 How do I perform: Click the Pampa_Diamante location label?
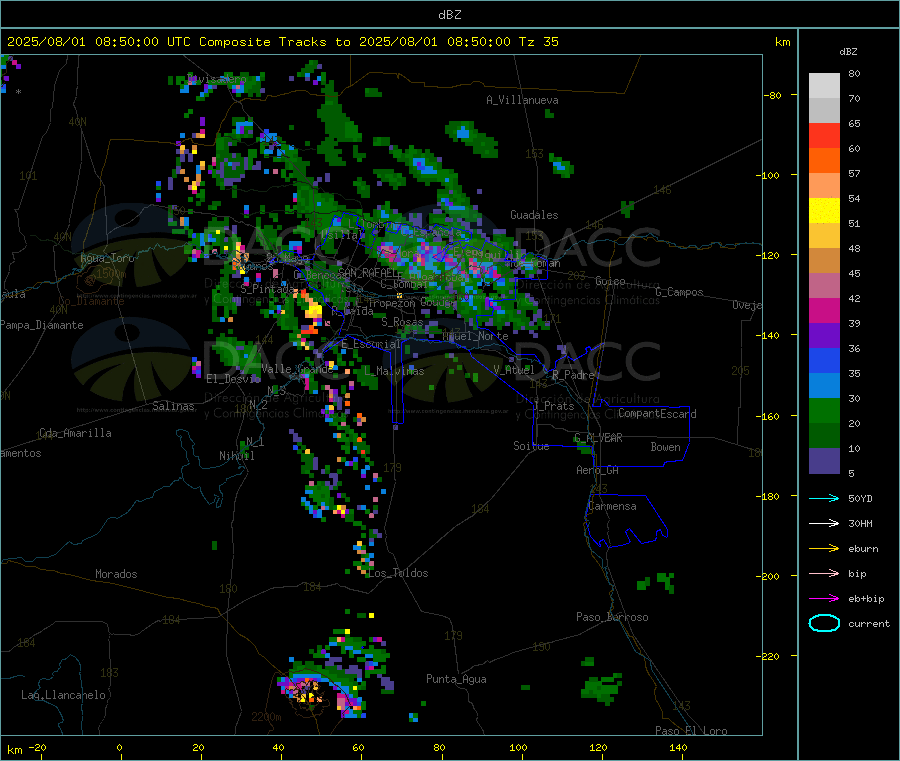coord(41,325)
